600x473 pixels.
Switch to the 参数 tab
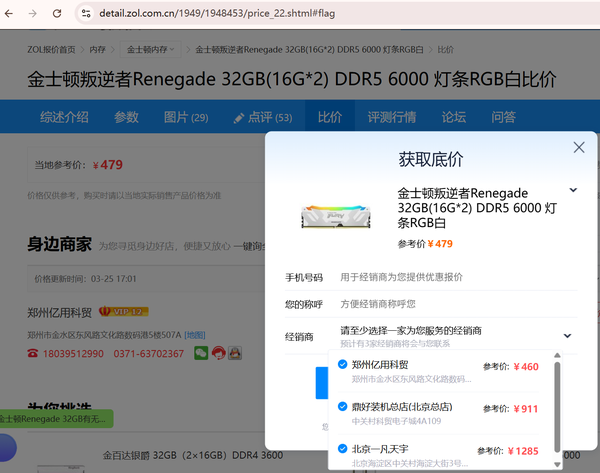126,117
